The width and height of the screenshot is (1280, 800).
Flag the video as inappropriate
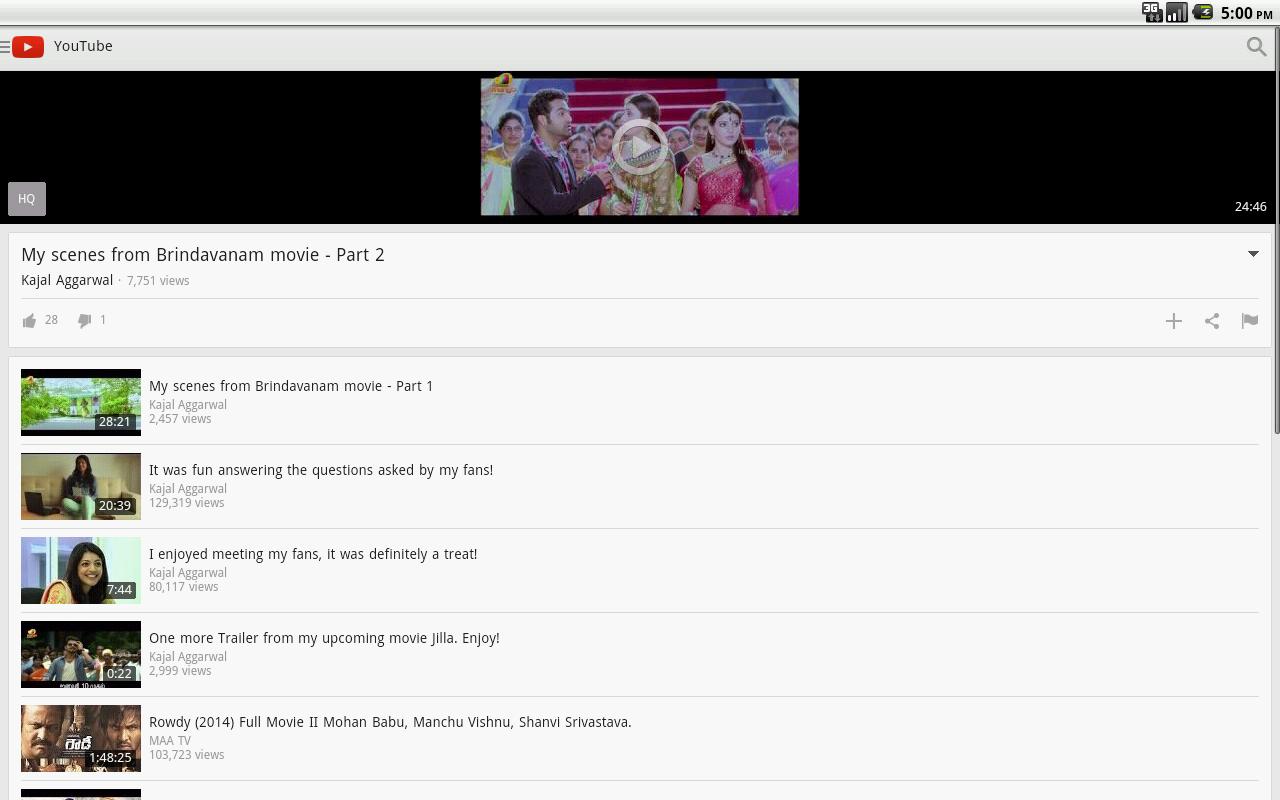(1250, 321)
